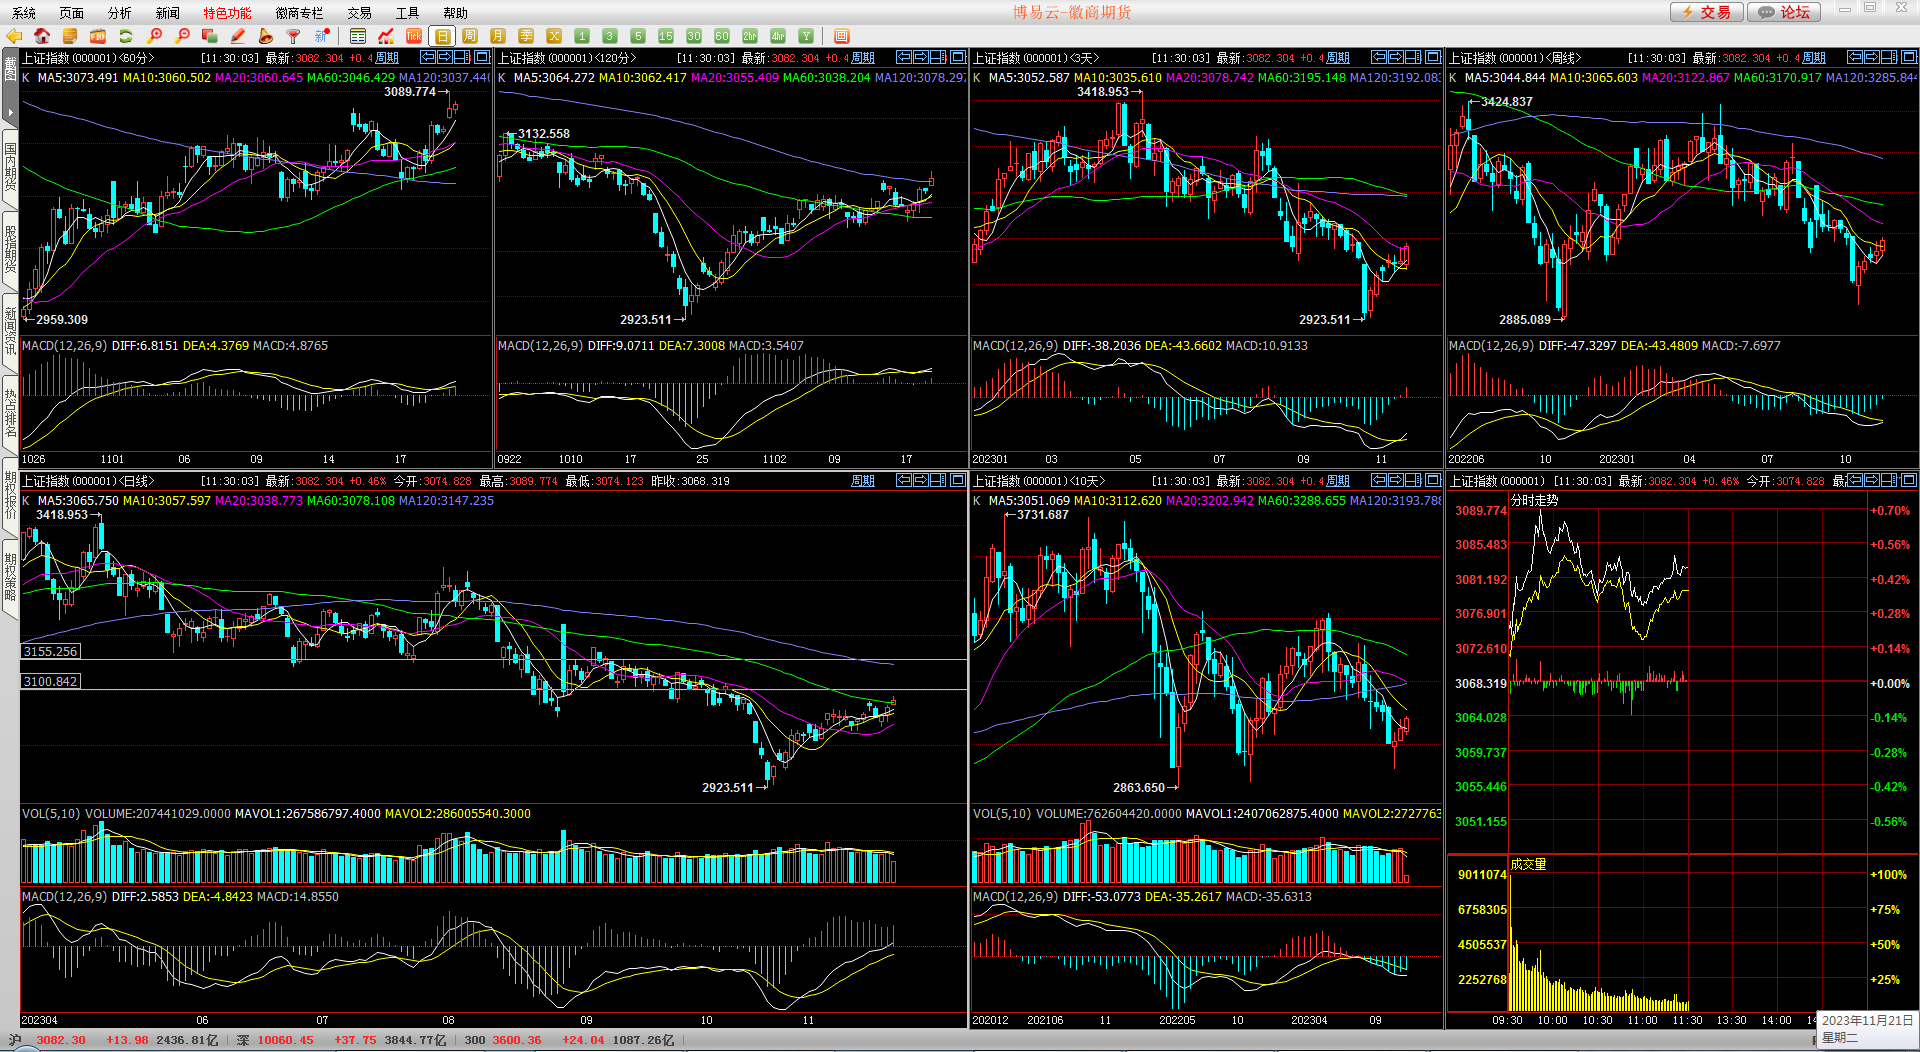
Task: Click the blue 新 news icon
Action: [x=322, y=36]
